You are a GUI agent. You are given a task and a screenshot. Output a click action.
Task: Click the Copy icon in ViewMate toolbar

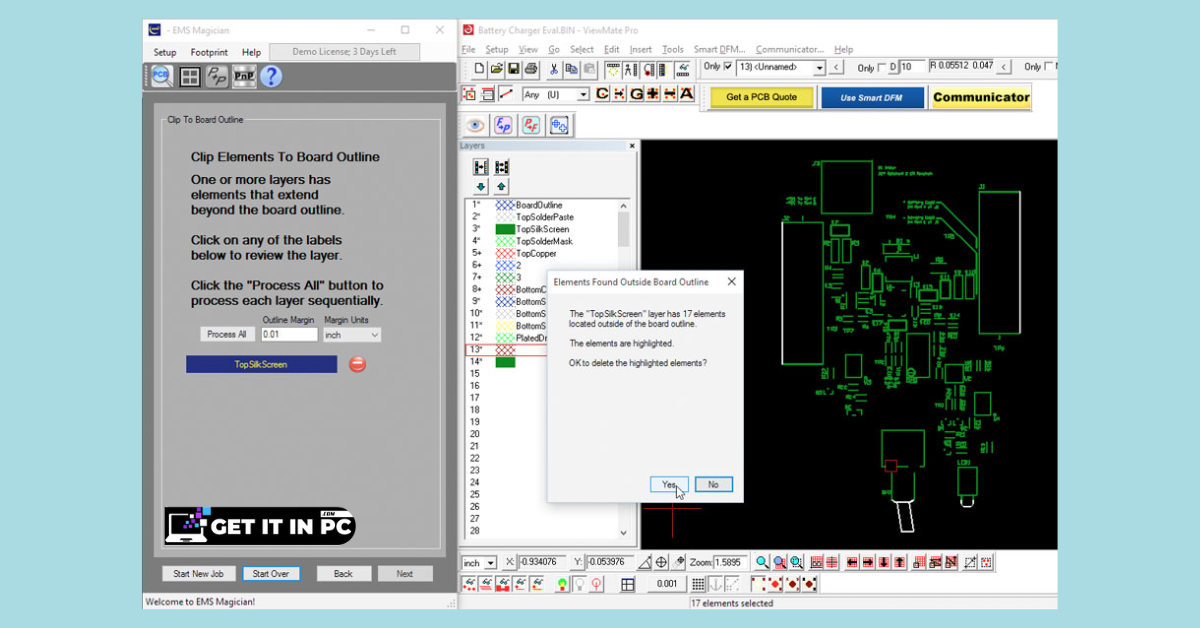tap(571, 69)
